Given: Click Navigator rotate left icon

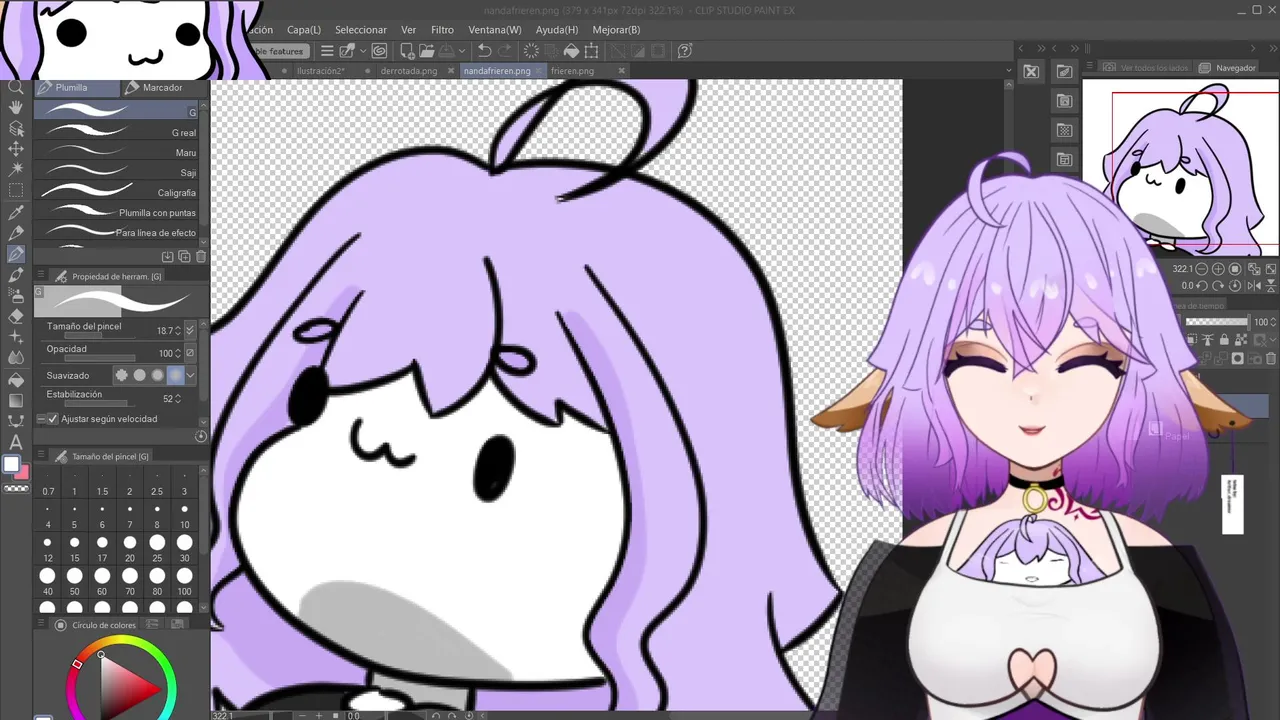Looking at the screenshot, I should [1203, 286].
